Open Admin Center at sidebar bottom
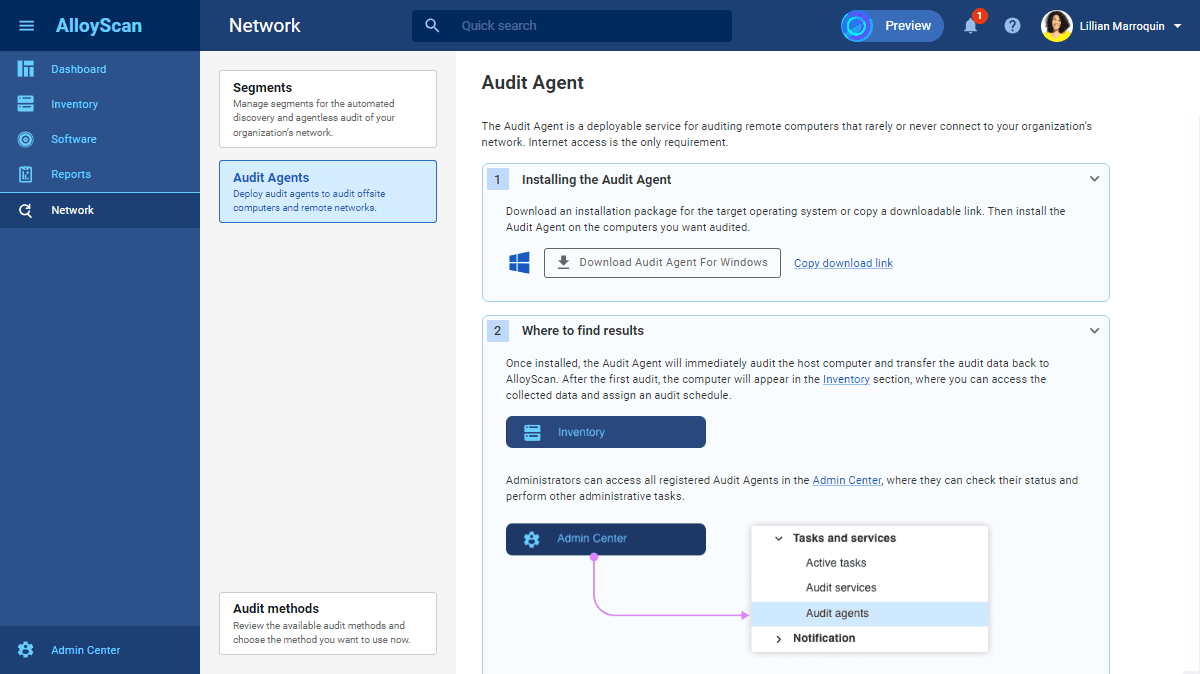1200x674 pixels. (x=100, y=650)
